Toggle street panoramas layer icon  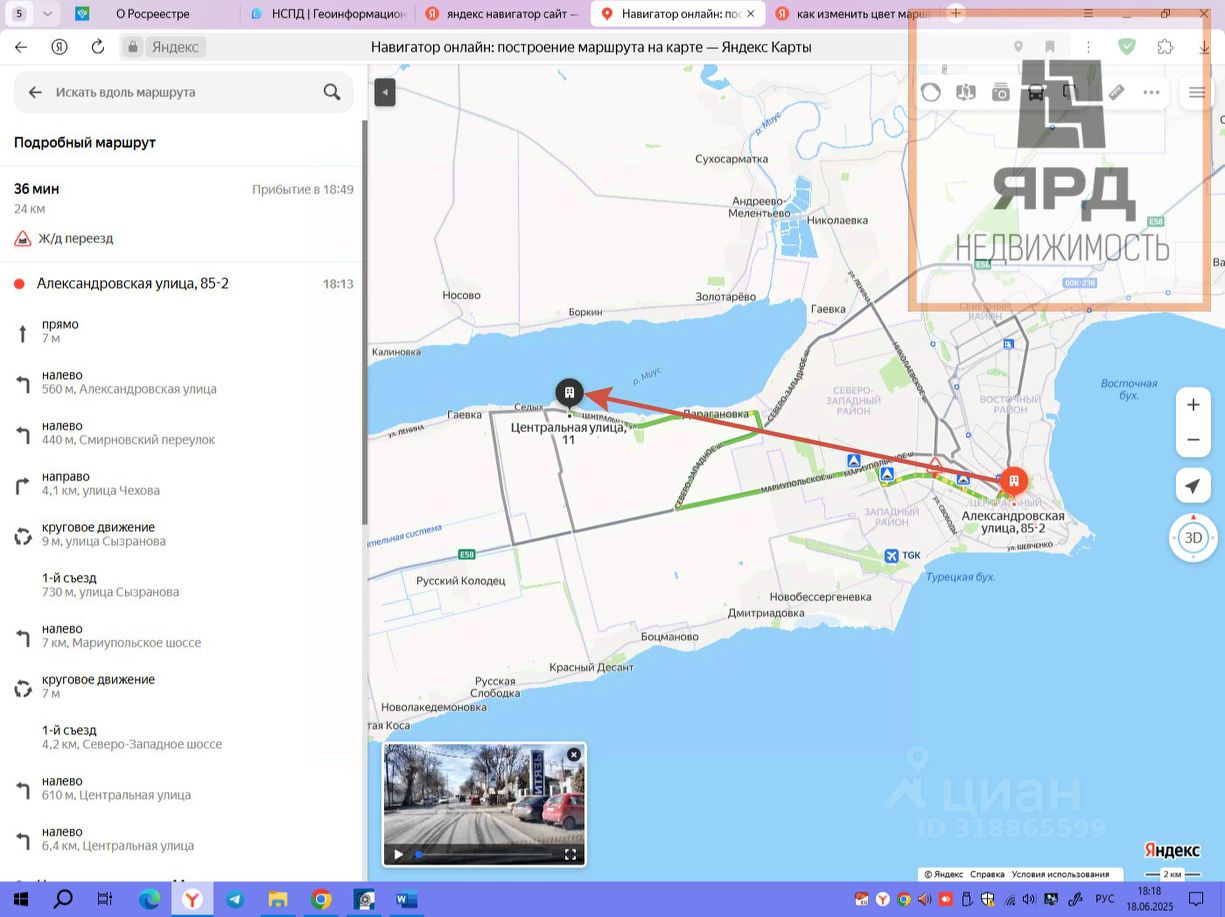click(965, 92)
